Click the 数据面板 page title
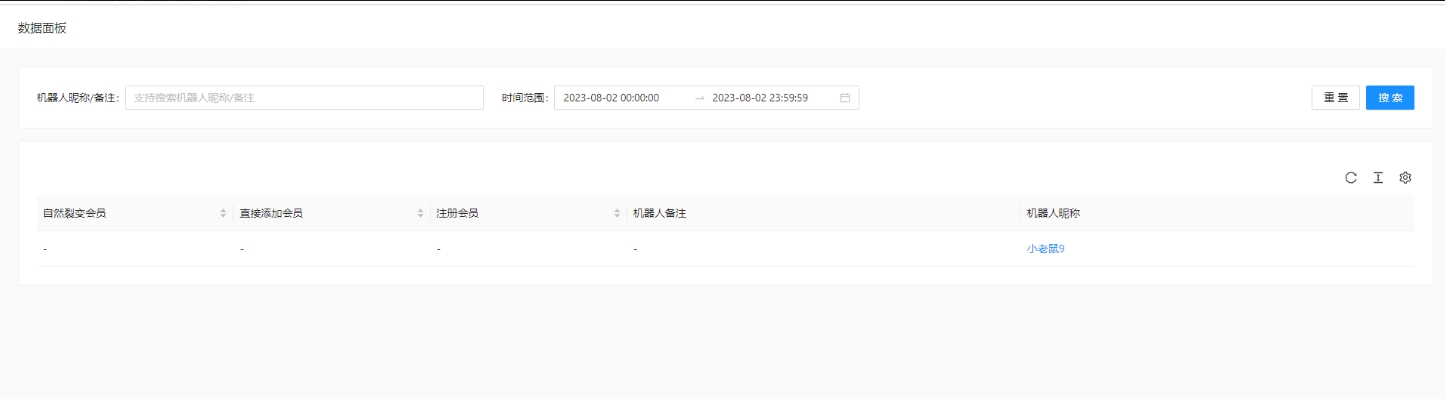 coord(42,28)
